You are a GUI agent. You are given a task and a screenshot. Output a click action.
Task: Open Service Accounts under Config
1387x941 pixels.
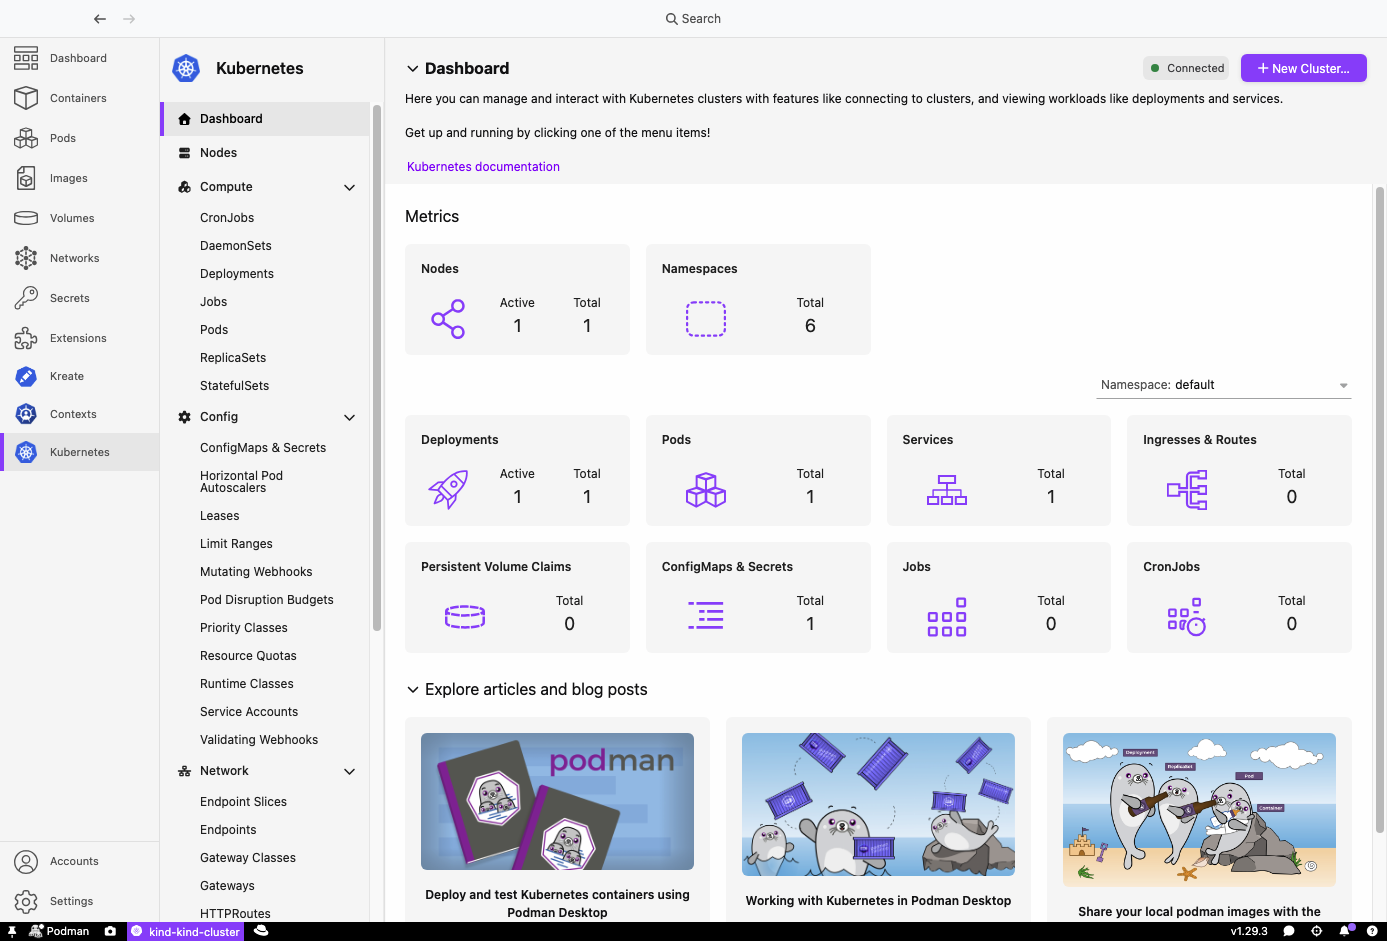pyautogui.click(x=249, y=712)
